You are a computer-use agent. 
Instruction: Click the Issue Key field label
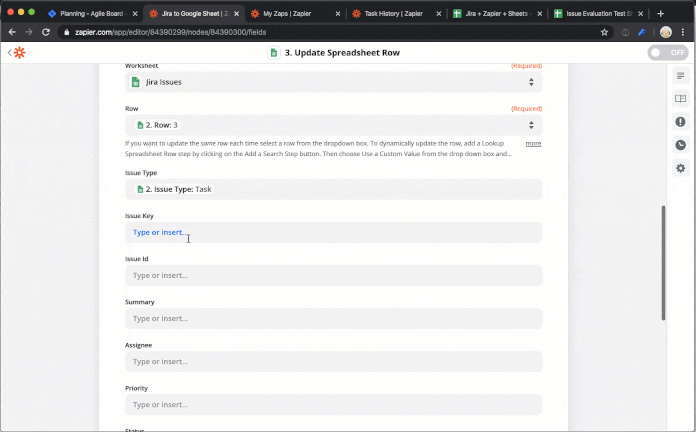tap(139, 216)
